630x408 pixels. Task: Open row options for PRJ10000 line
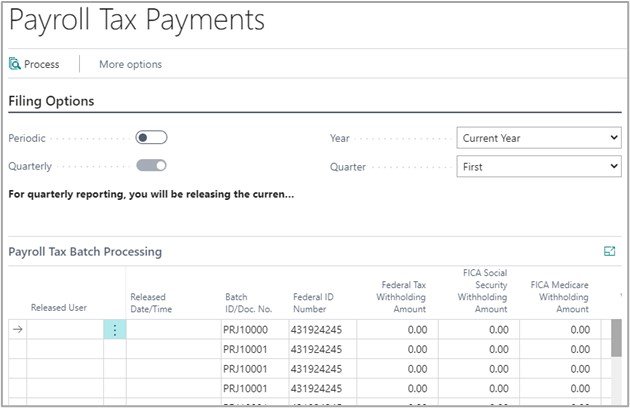click(x=115, y=330)
